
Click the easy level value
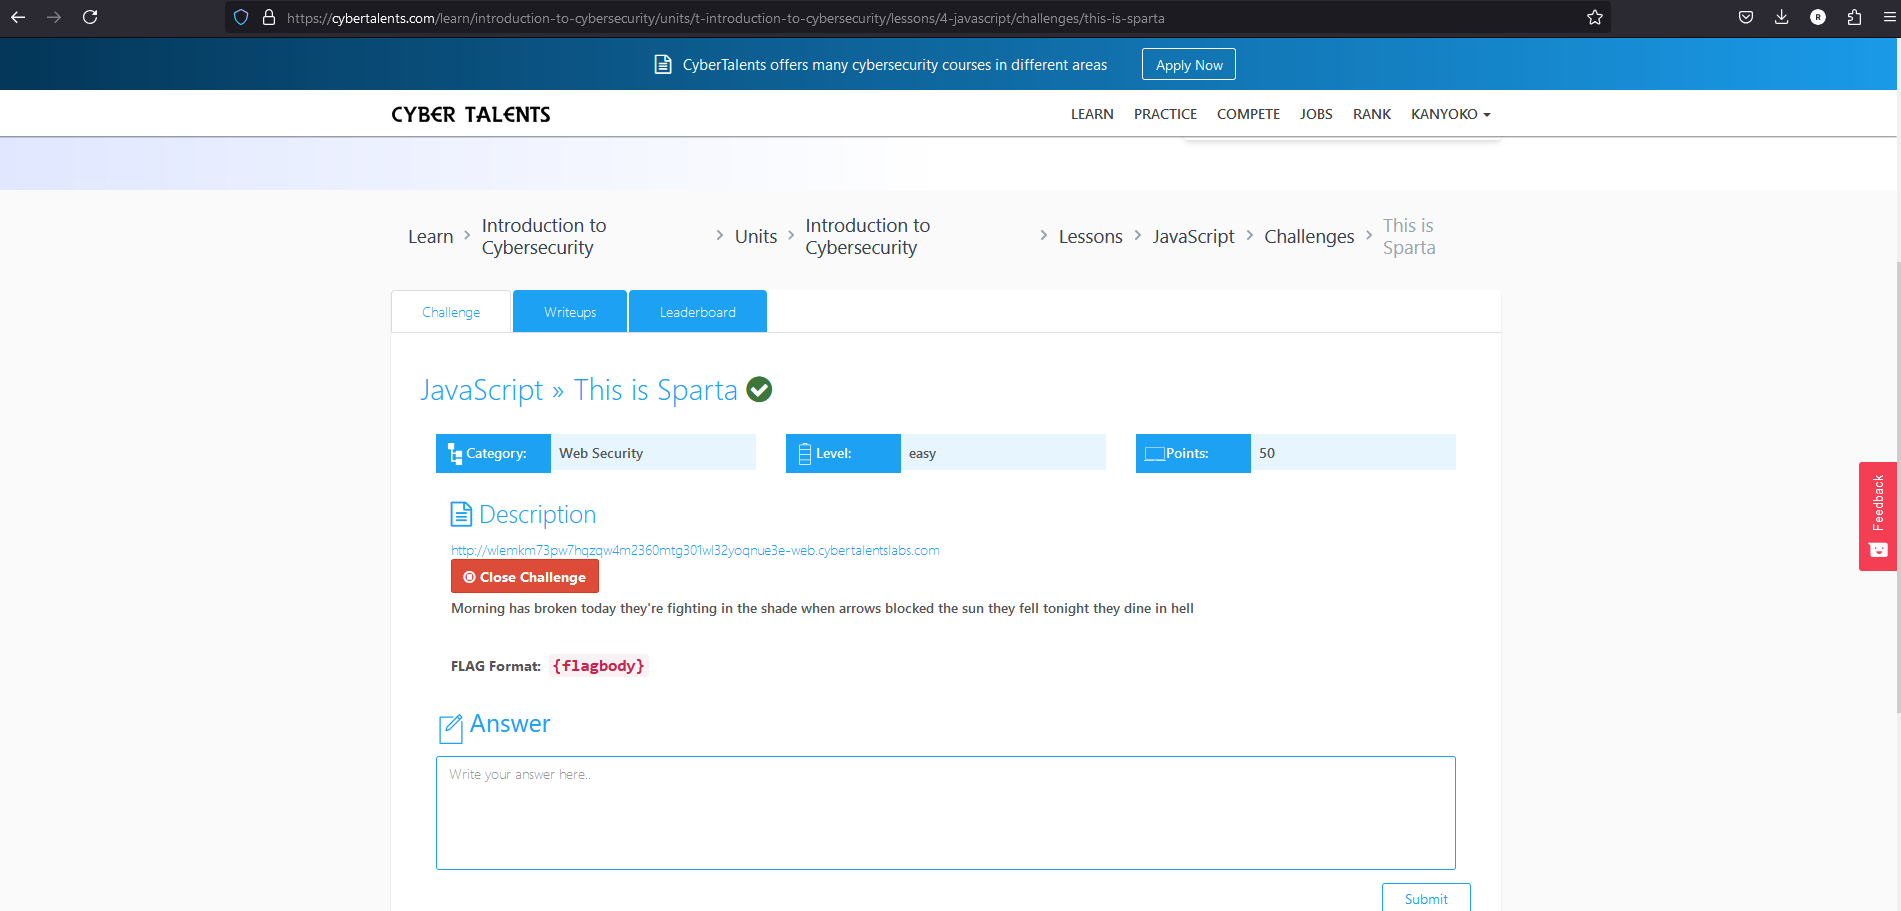click(922, 453)
